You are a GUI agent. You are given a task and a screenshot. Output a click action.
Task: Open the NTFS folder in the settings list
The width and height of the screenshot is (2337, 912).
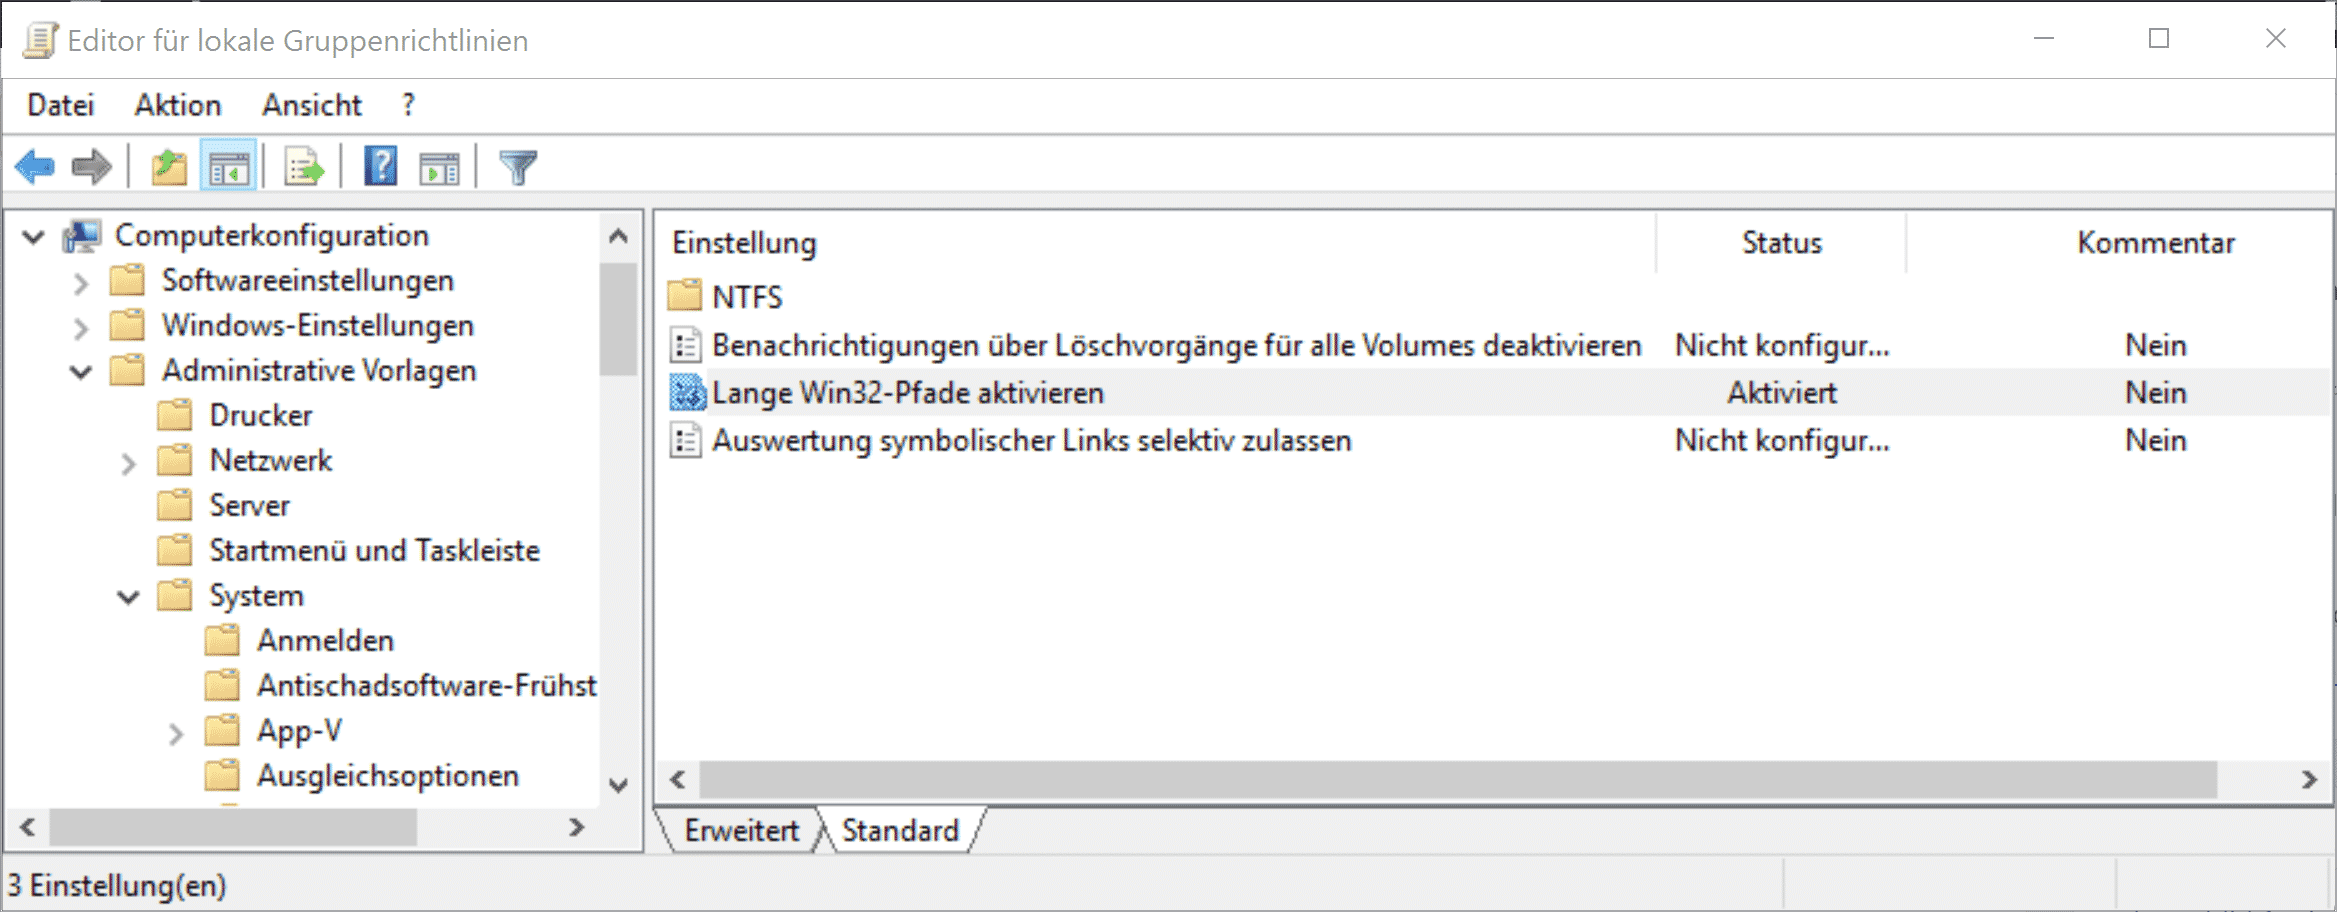point(747,296)
